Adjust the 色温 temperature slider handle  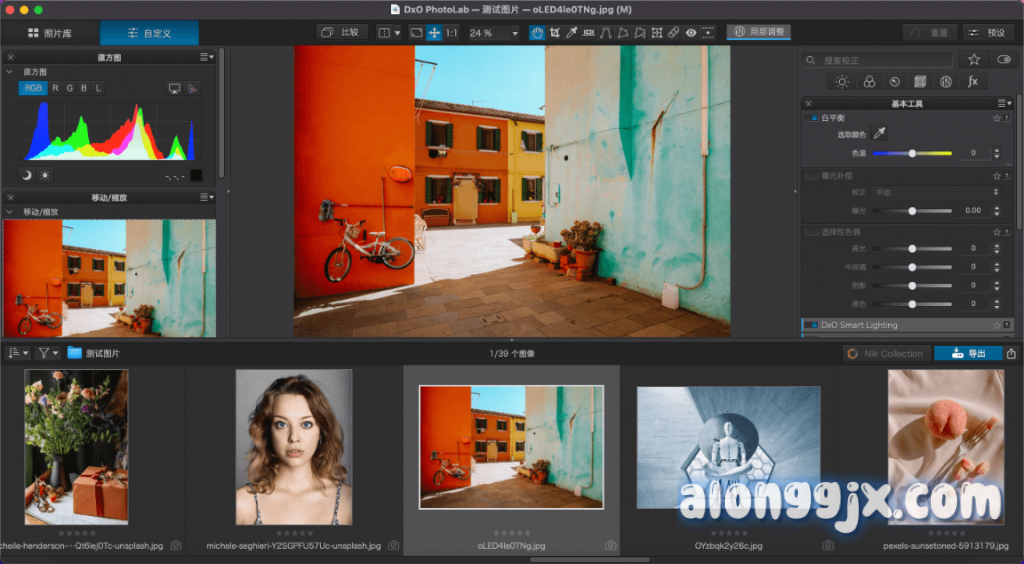point(912,153)
